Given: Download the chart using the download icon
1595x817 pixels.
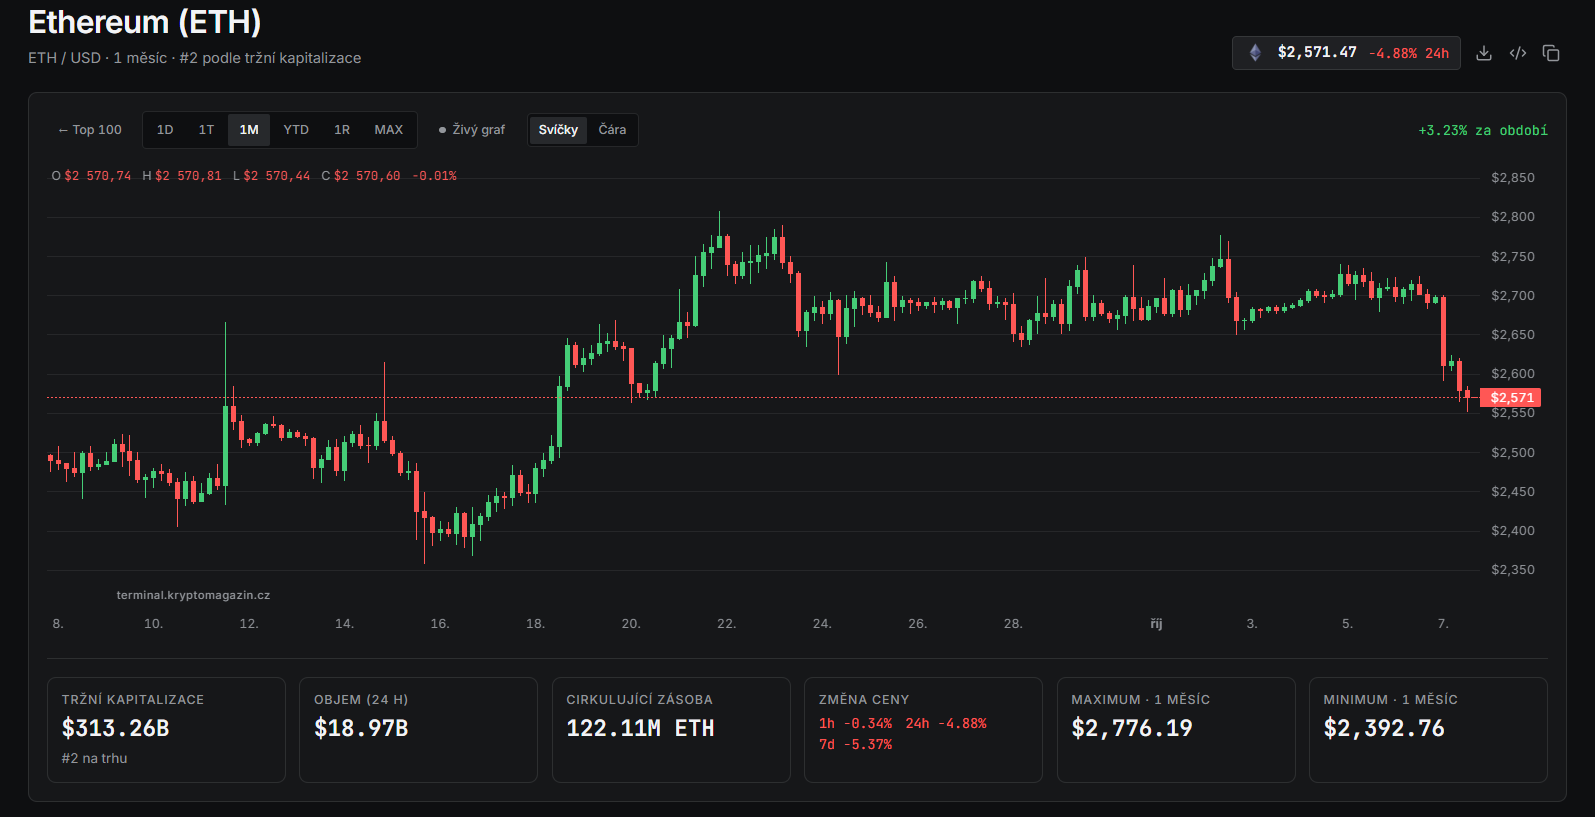Looking at the screenshot, I should click(x=1484, y=53).
